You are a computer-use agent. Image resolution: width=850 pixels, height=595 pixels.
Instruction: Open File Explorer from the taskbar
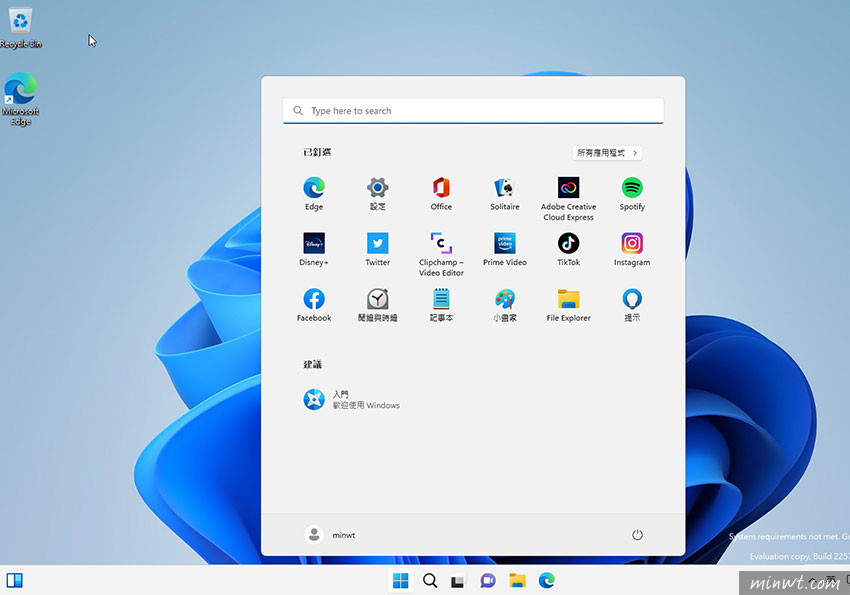point(517,581)
